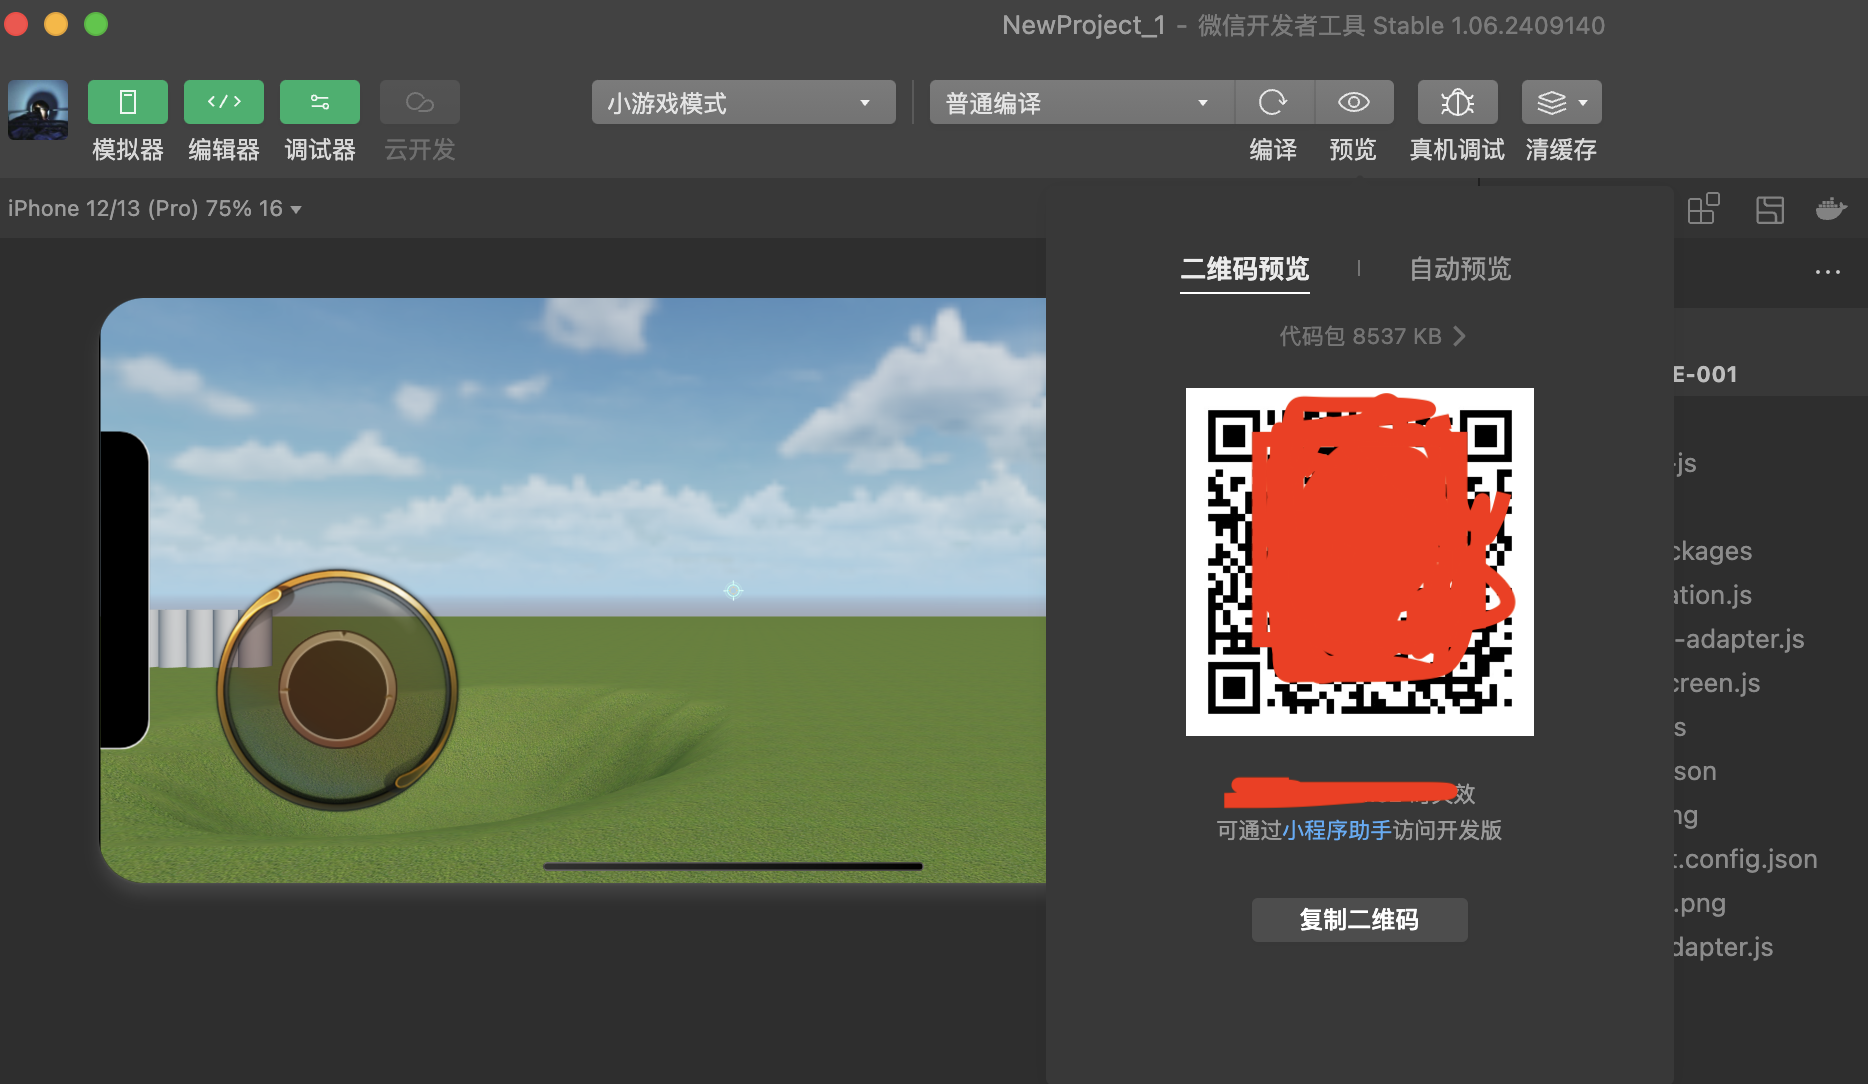Open the three-dot more options menu
Screen dimensions: 1868x1084
[x=1827, y=272]
